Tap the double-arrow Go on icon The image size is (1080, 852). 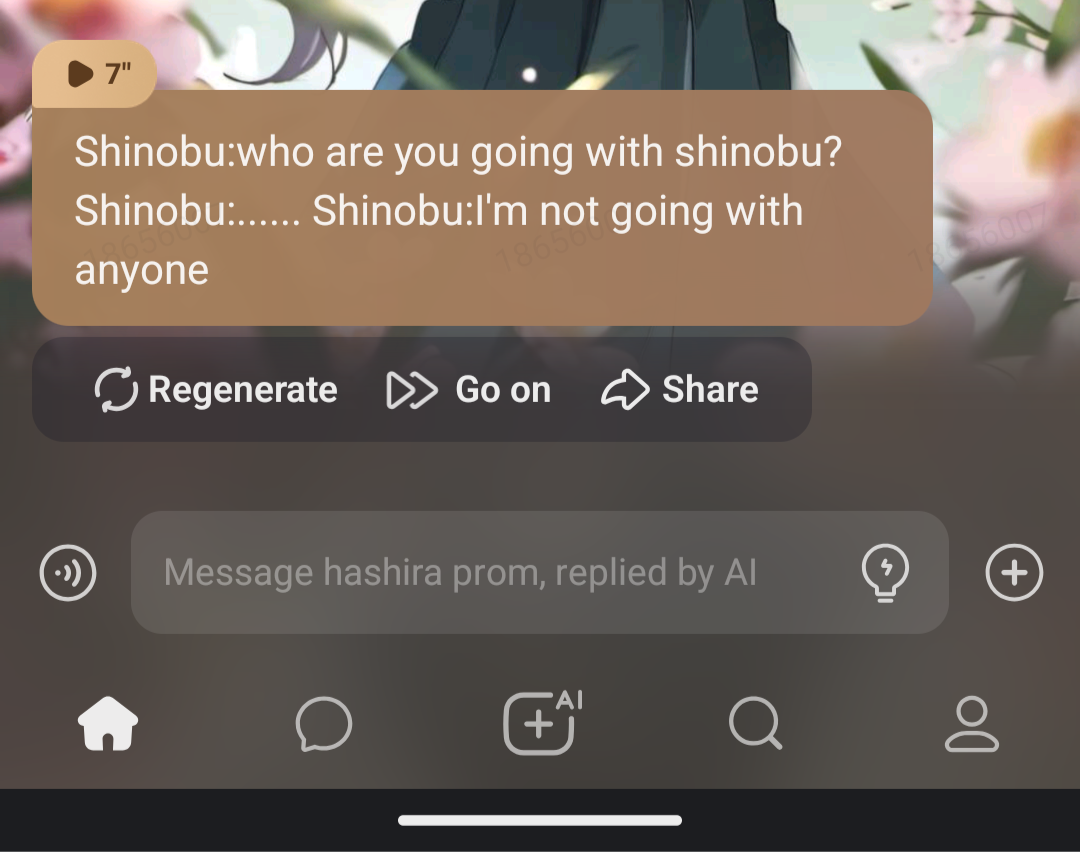(412, 390)
